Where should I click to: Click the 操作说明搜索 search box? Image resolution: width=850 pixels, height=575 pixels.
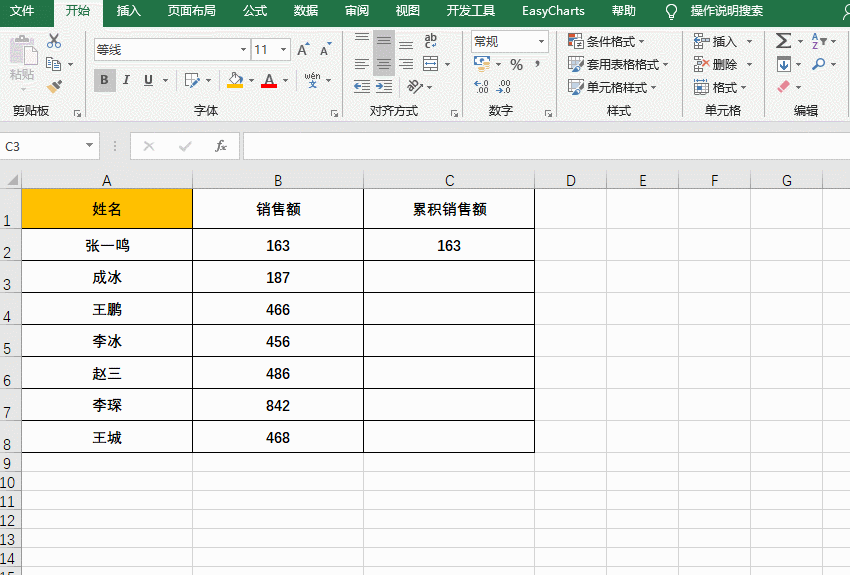coord(726,11)
